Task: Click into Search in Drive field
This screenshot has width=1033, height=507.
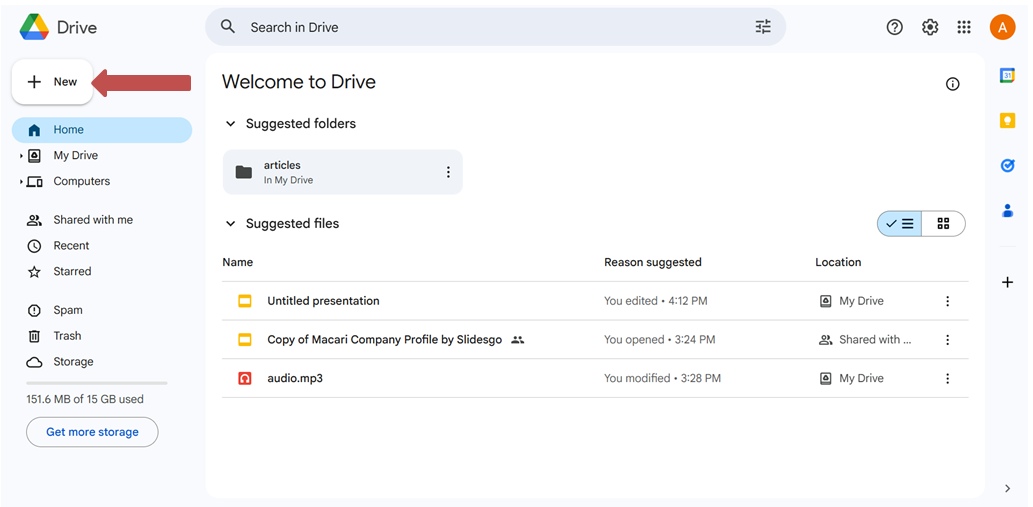Action: tap(494, 27)
